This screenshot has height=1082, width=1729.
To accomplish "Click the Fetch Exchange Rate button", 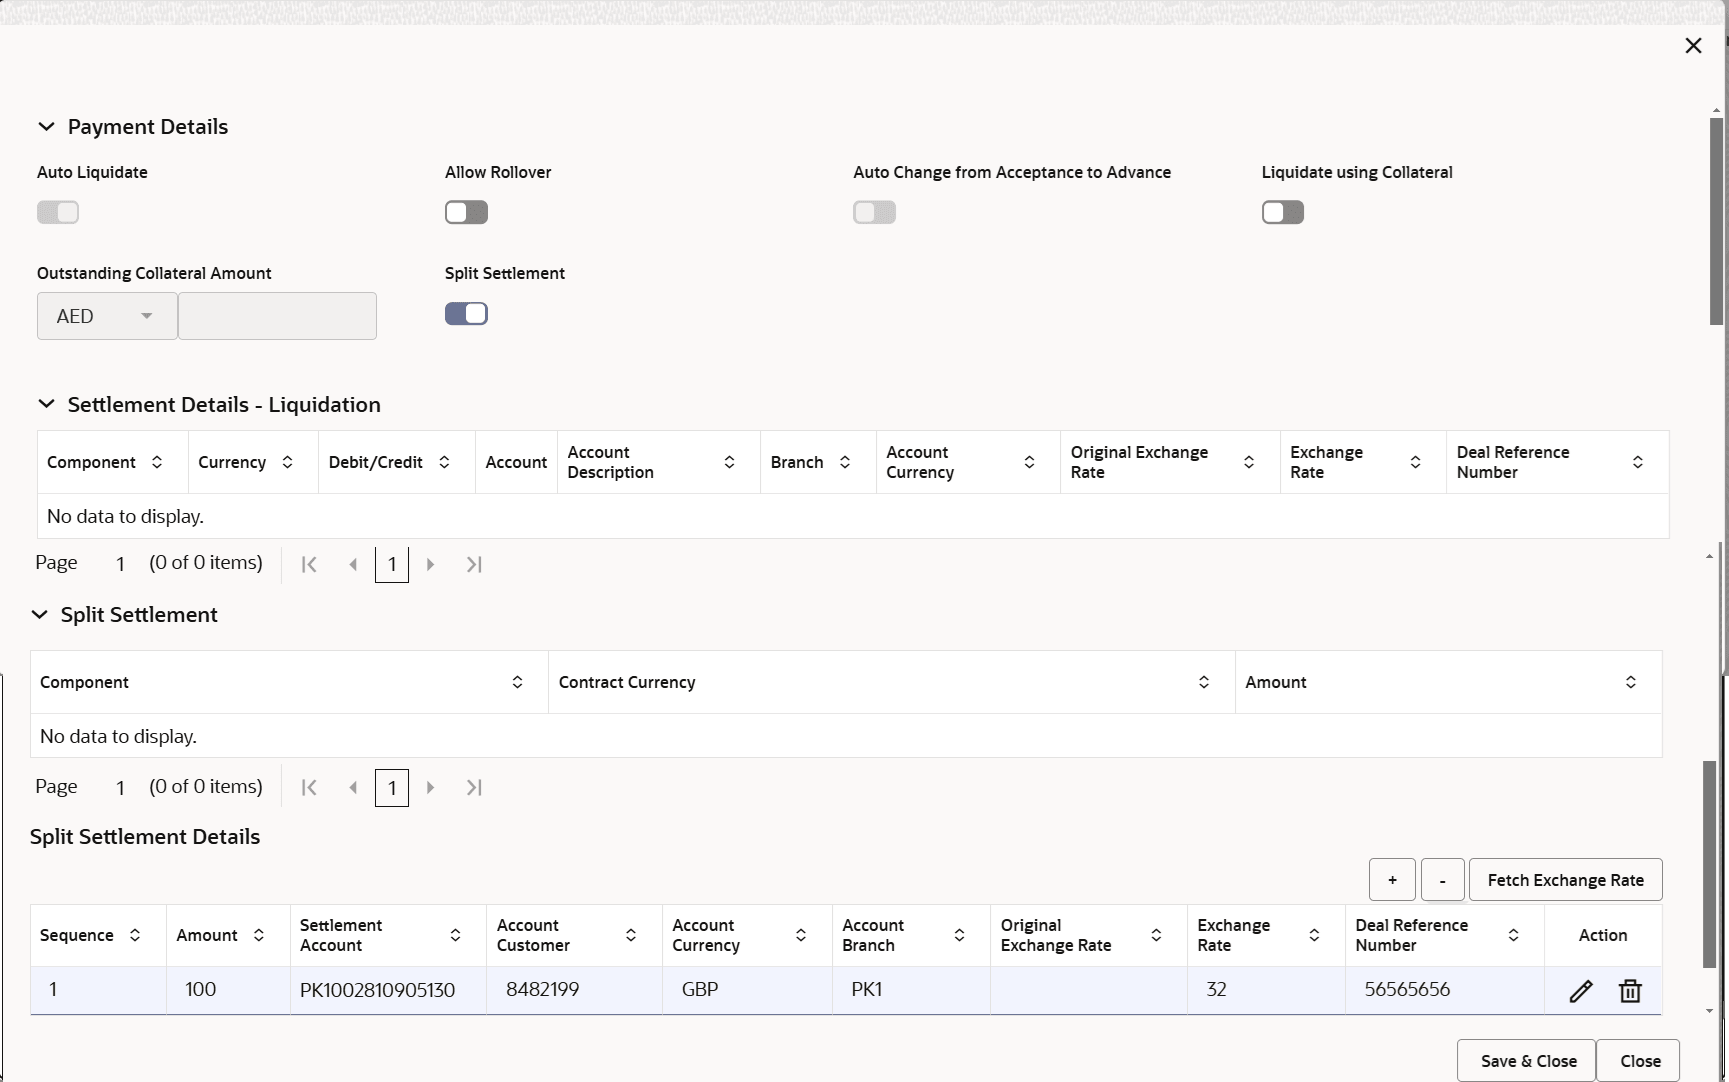I will (x=1565, y=880).
